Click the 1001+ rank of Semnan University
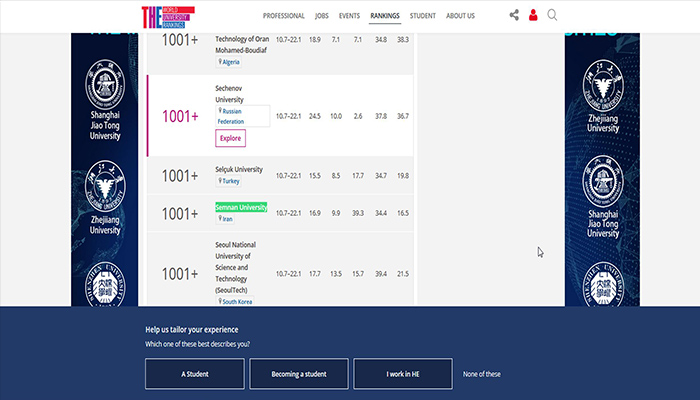 (180, 213)
